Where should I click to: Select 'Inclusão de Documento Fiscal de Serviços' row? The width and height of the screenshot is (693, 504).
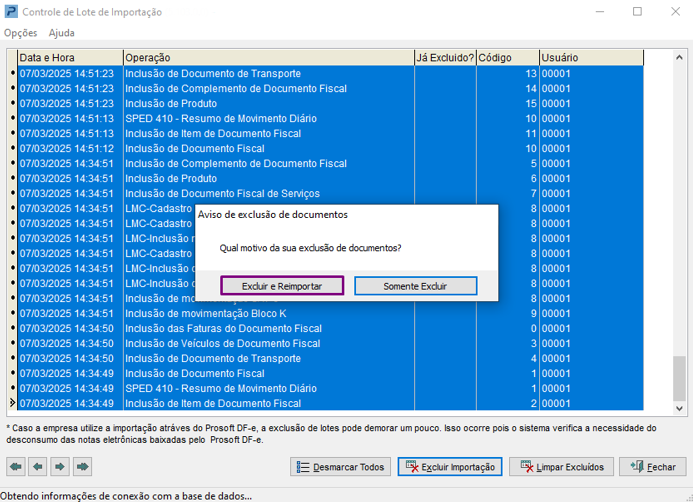[331, 194]
